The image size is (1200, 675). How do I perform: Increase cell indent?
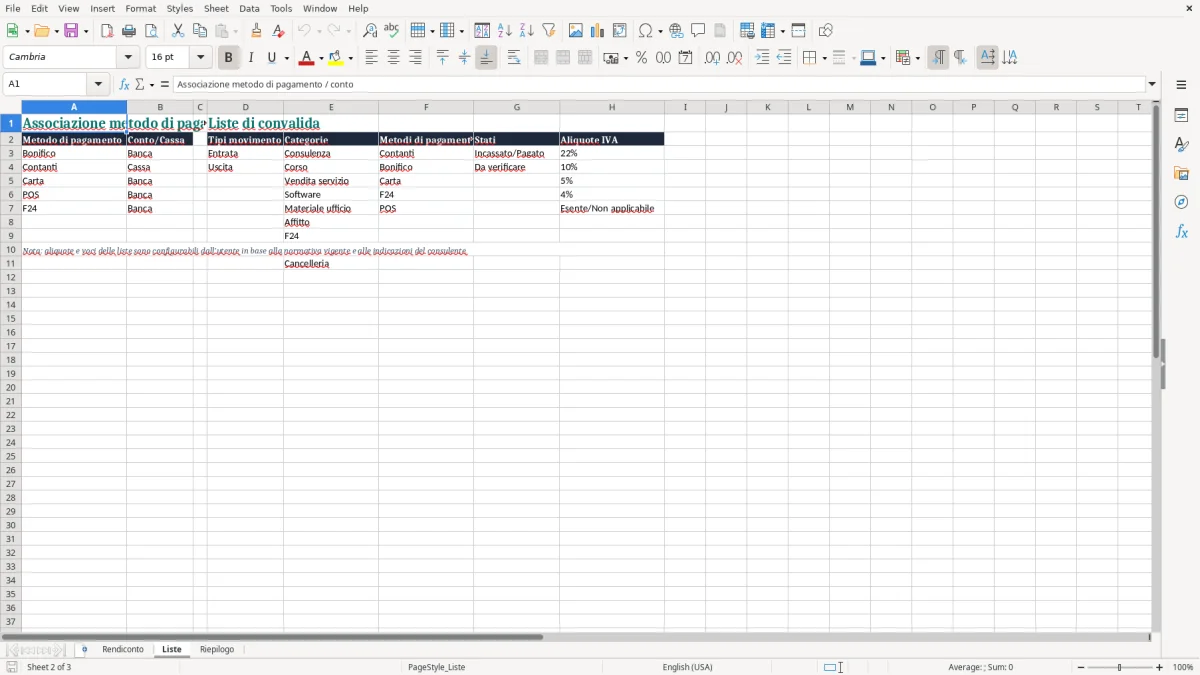click(x=762, y=58)
